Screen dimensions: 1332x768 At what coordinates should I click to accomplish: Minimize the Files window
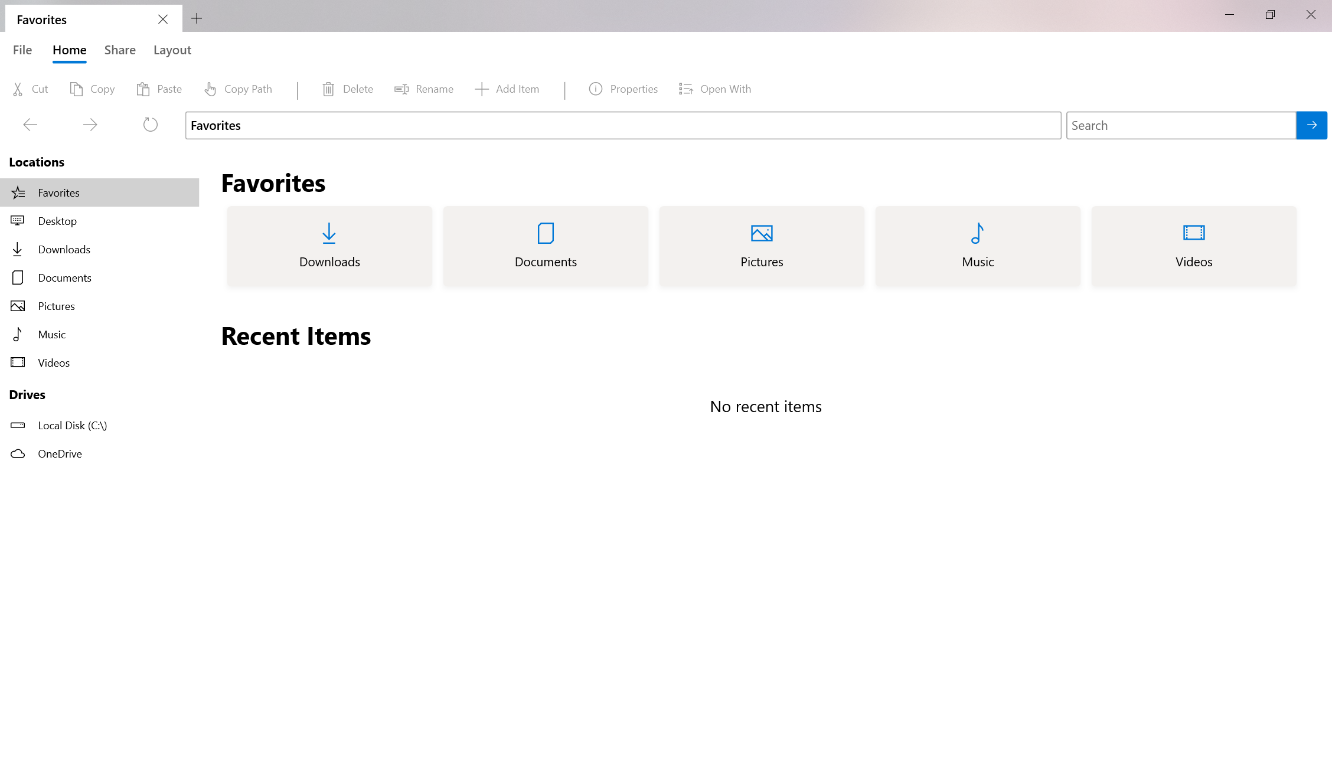[1229, 15]
